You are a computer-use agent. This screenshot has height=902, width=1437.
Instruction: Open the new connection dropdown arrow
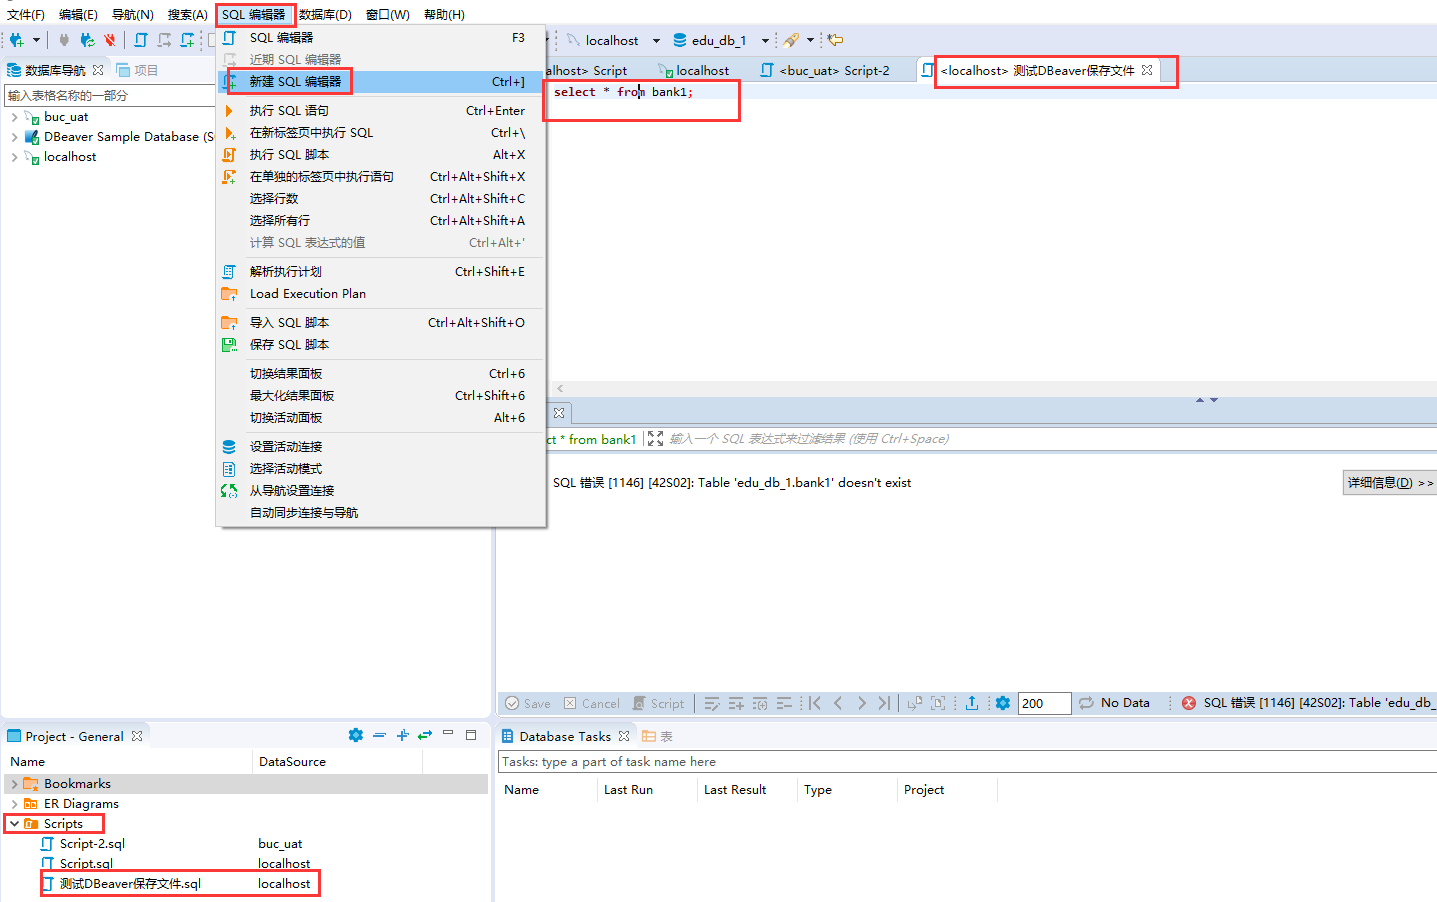(36, 40)
